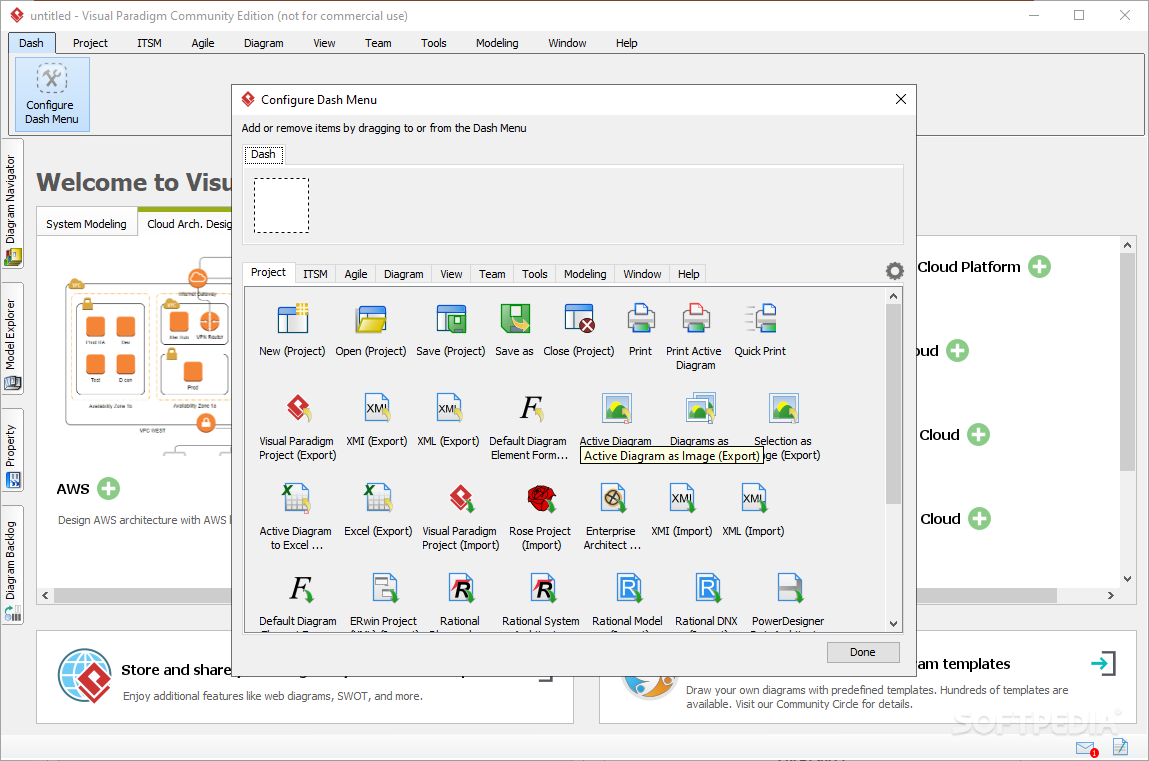Screen dimensions: 1149x761
Task: Click empty dashed Dash menu slot
Action: coord(281,205)
